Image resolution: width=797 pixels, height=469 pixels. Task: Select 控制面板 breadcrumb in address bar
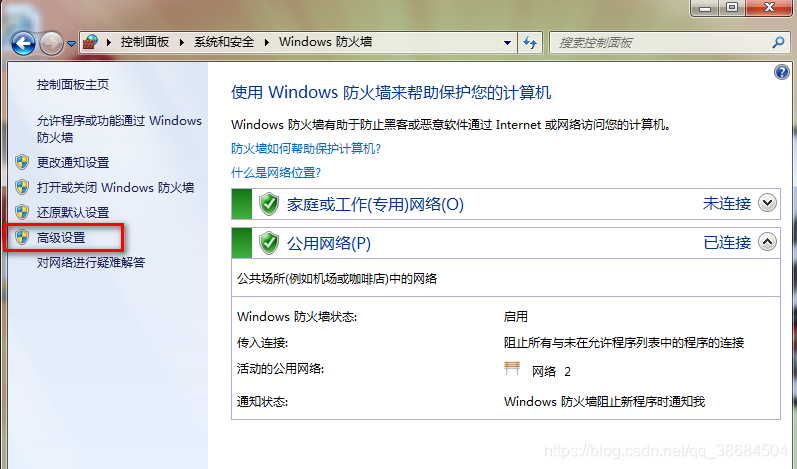[x=145, y=42]
